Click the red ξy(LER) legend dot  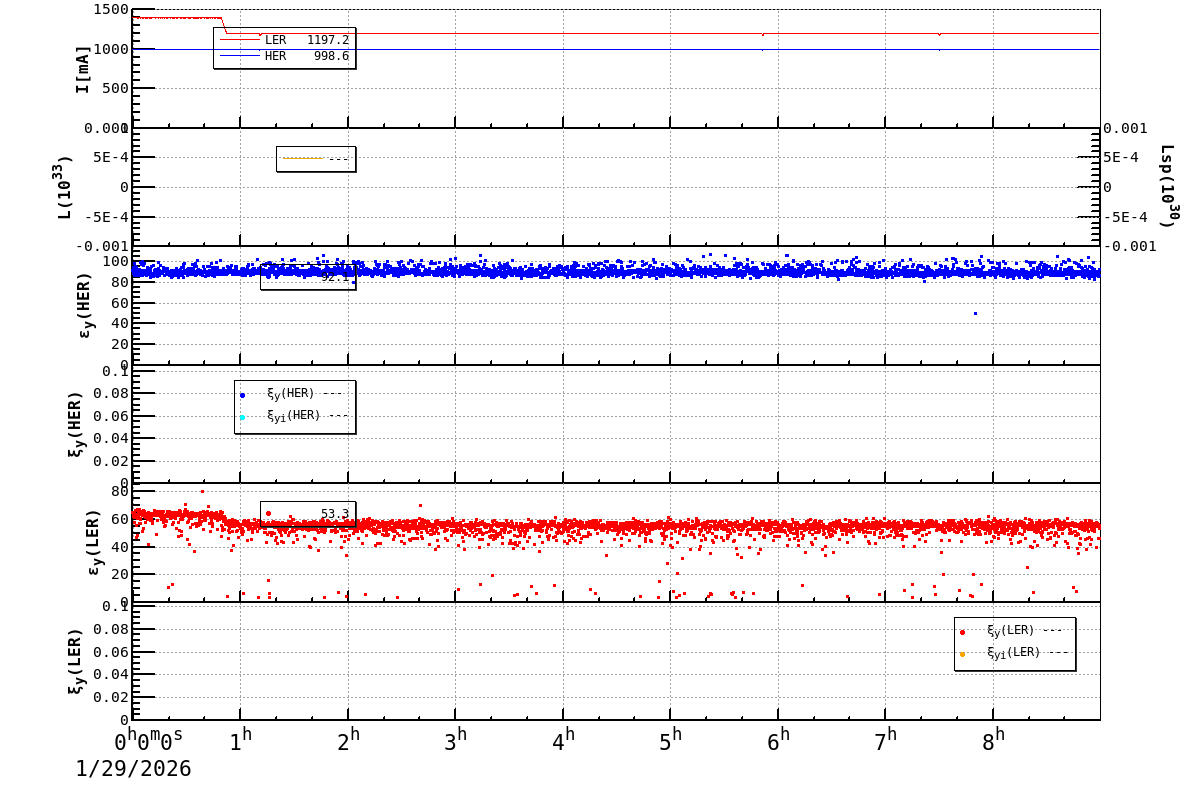coord(961,632)
